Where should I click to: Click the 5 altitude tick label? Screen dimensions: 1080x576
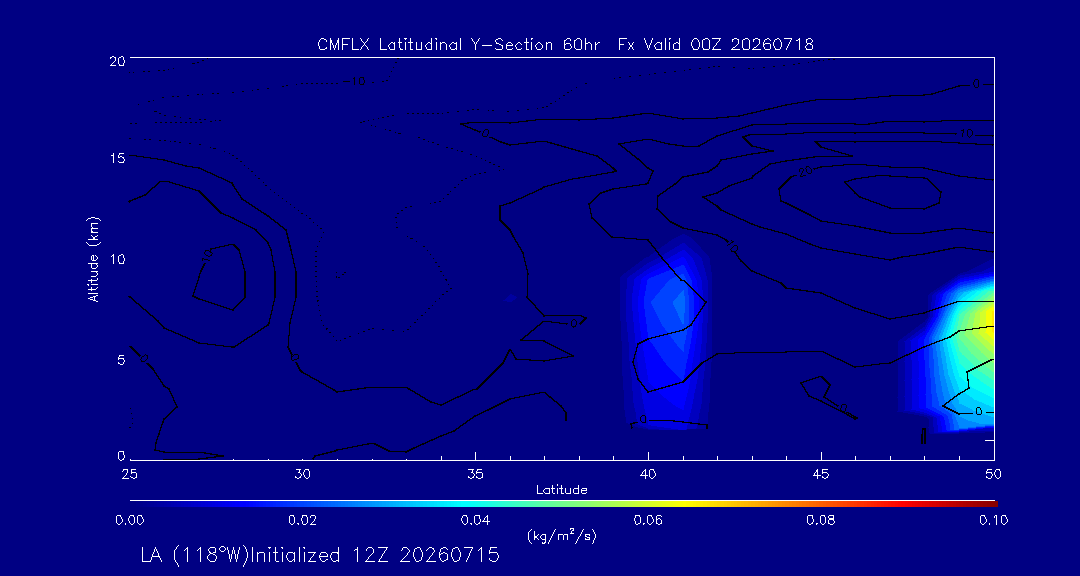121,360
